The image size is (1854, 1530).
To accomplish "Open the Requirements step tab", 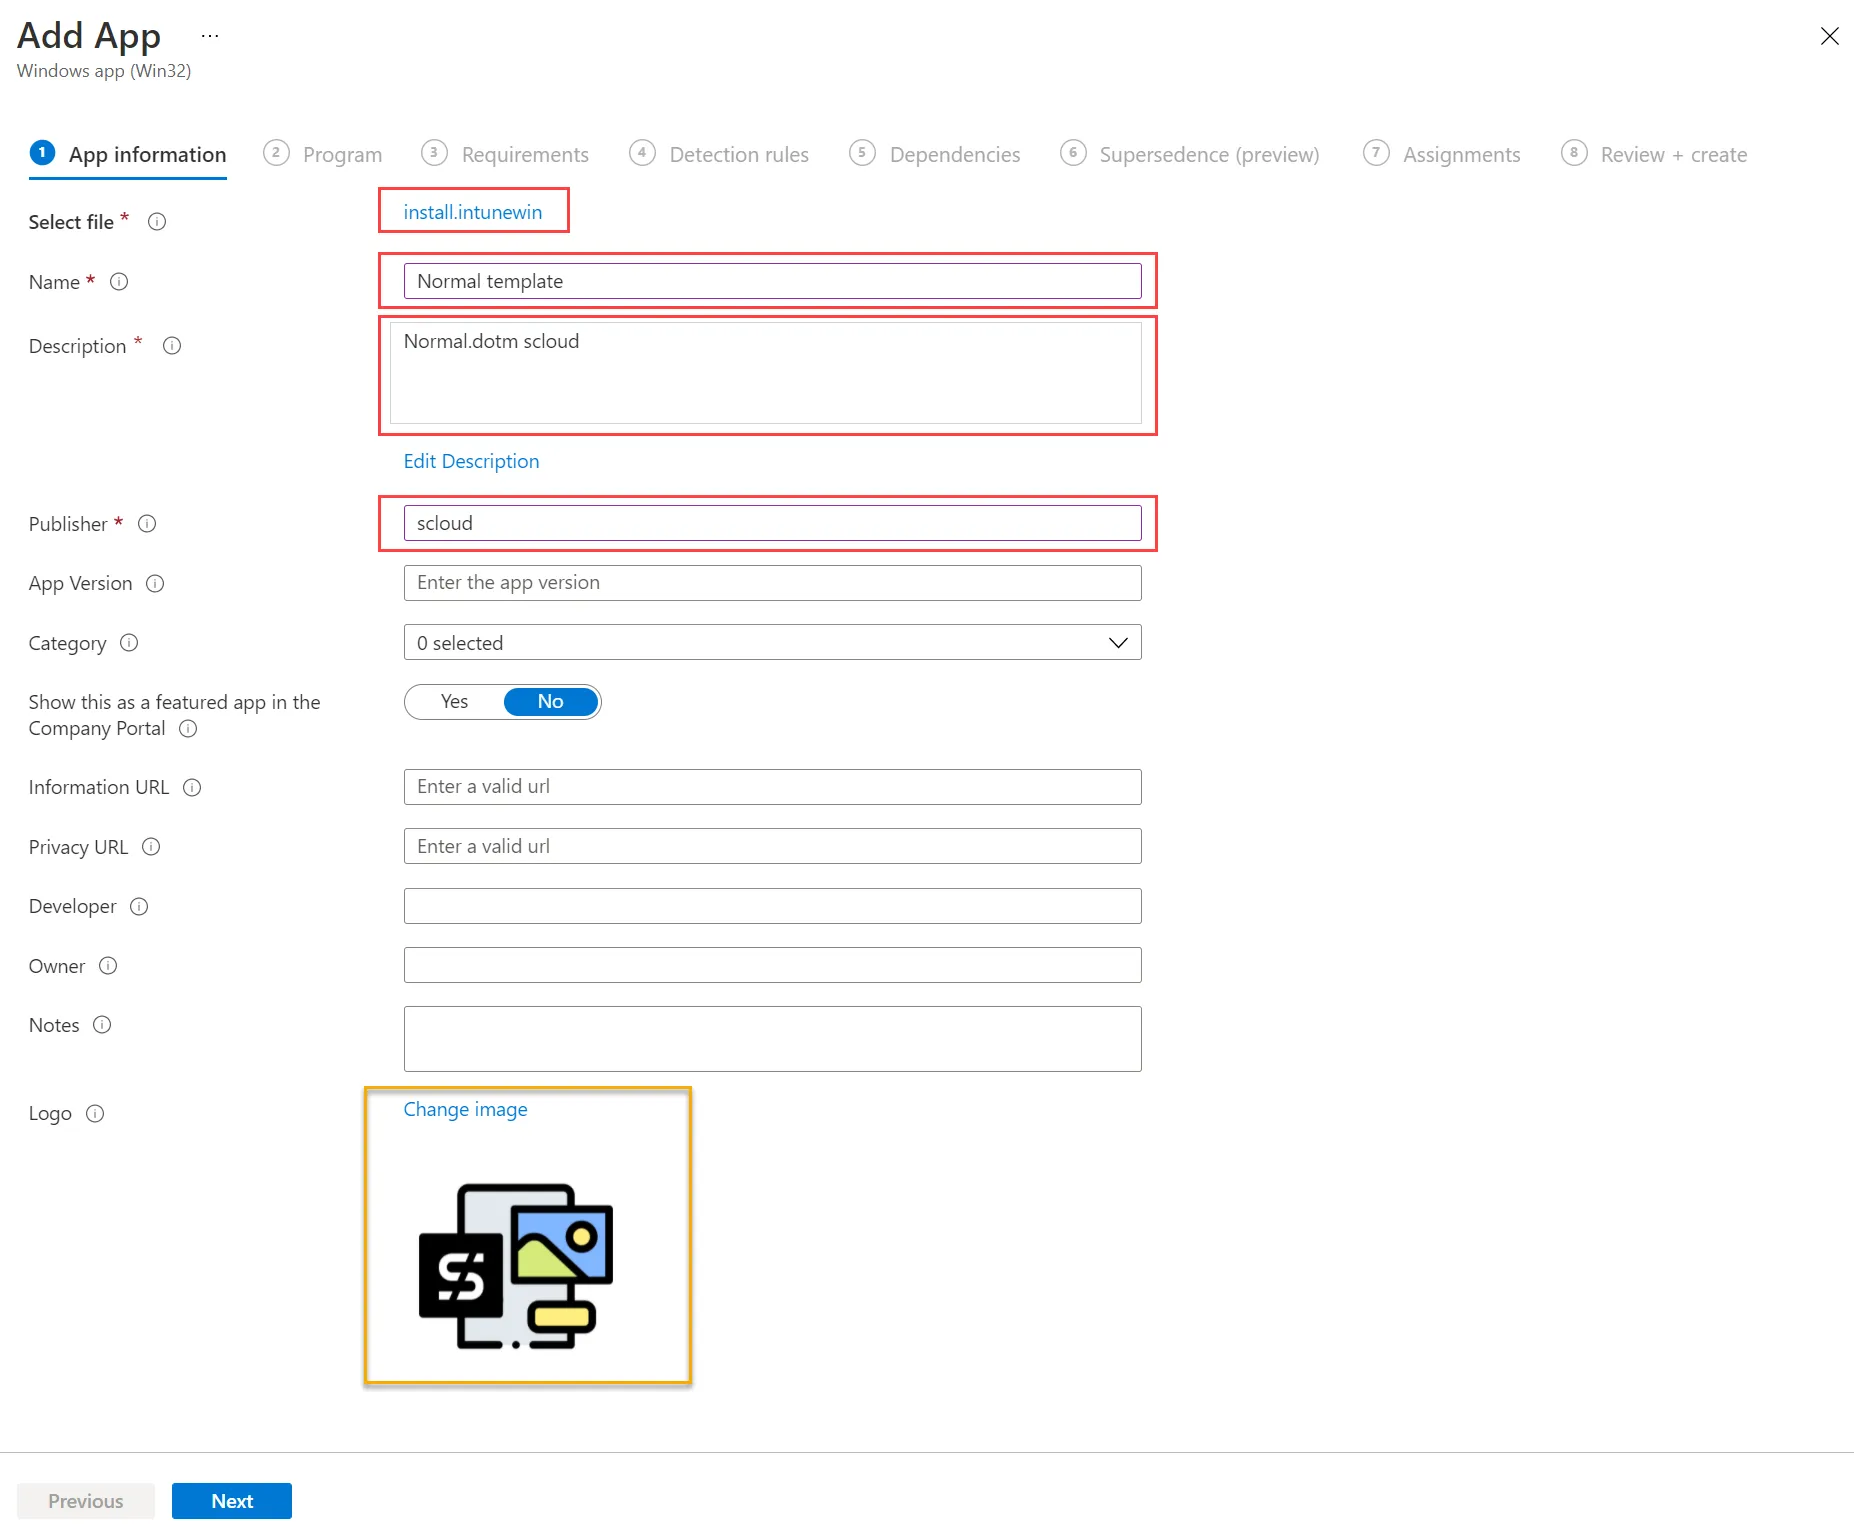I will click(x=505, y=154).
